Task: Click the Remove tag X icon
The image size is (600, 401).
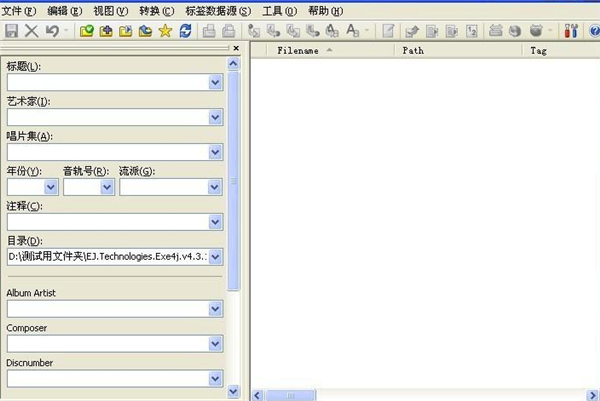Action: click(31, 31)
